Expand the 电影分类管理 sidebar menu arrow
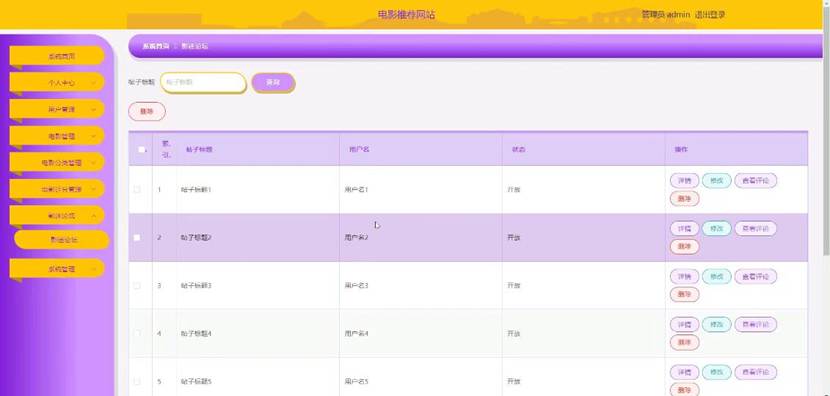This screenshot has width=830, height=396. tap(93, 163)
